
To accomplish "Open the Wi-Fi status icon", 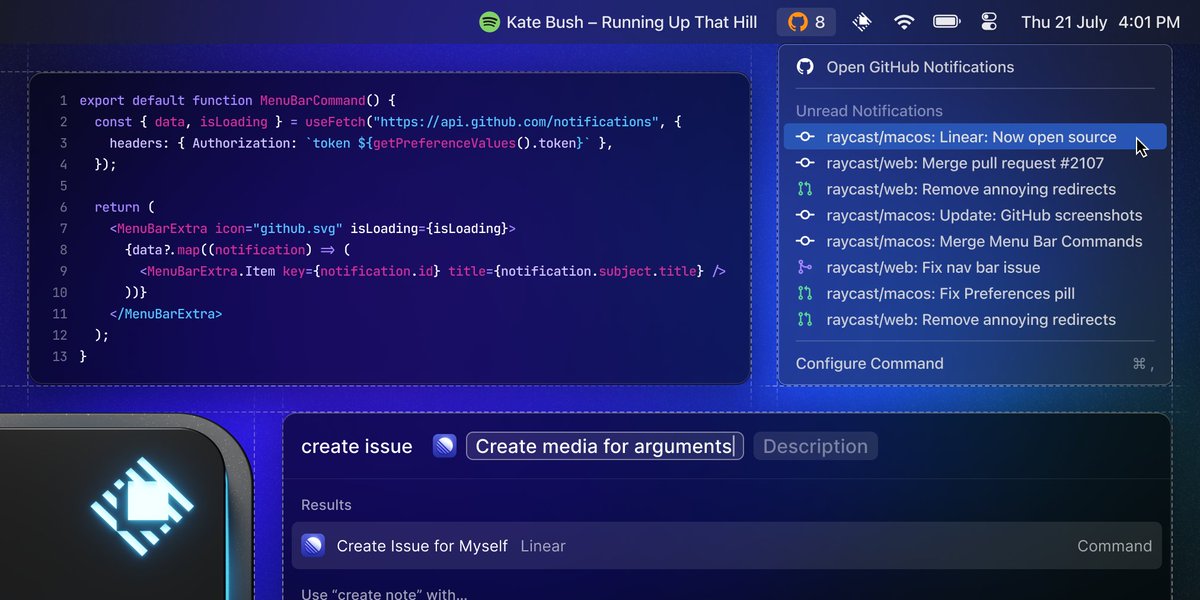I will pos(904,22).
